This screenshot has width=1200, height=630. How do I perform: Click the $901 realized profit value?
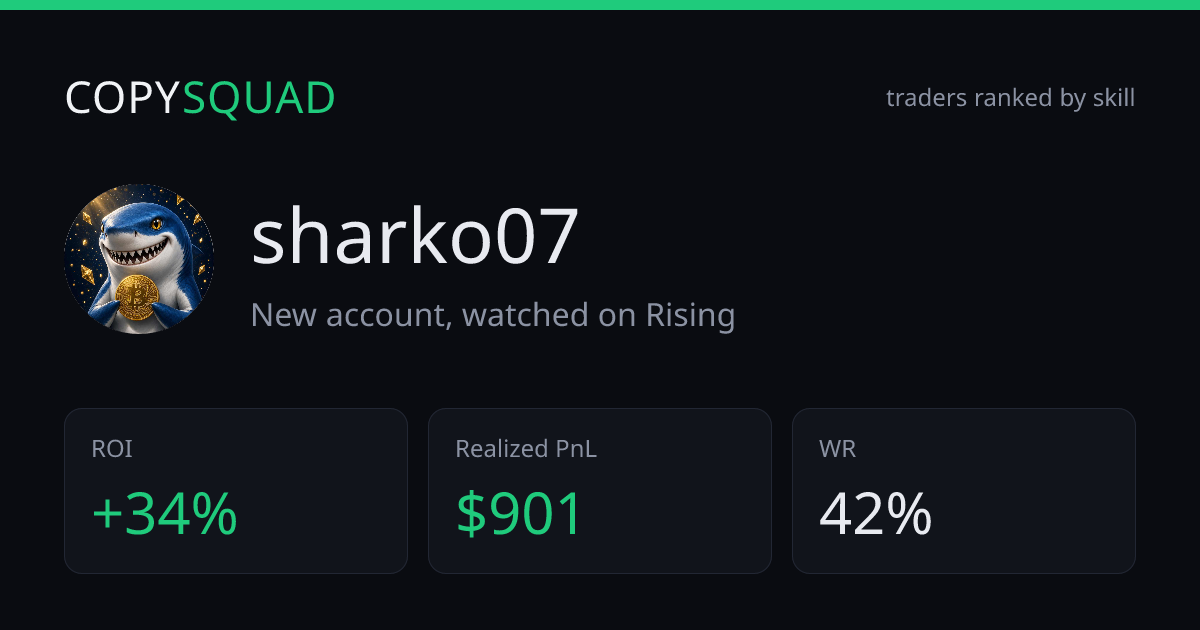[519, 515]
